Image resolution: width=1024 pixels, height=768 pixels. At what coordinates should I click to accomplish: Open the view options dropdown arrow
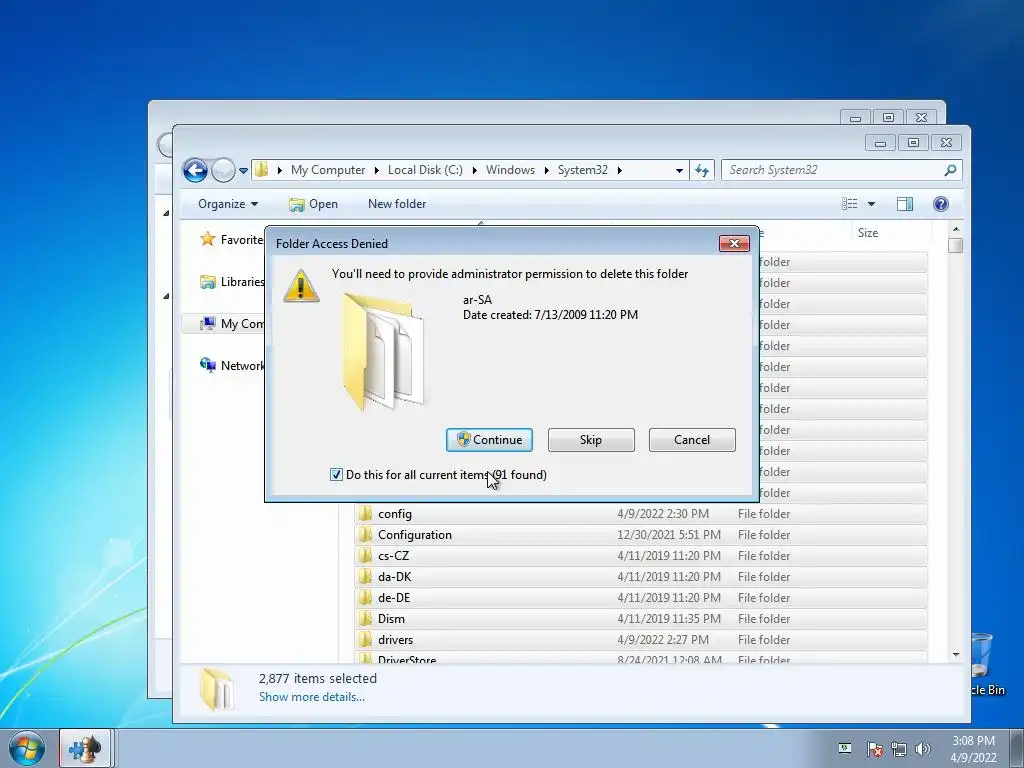coord(871,204)
